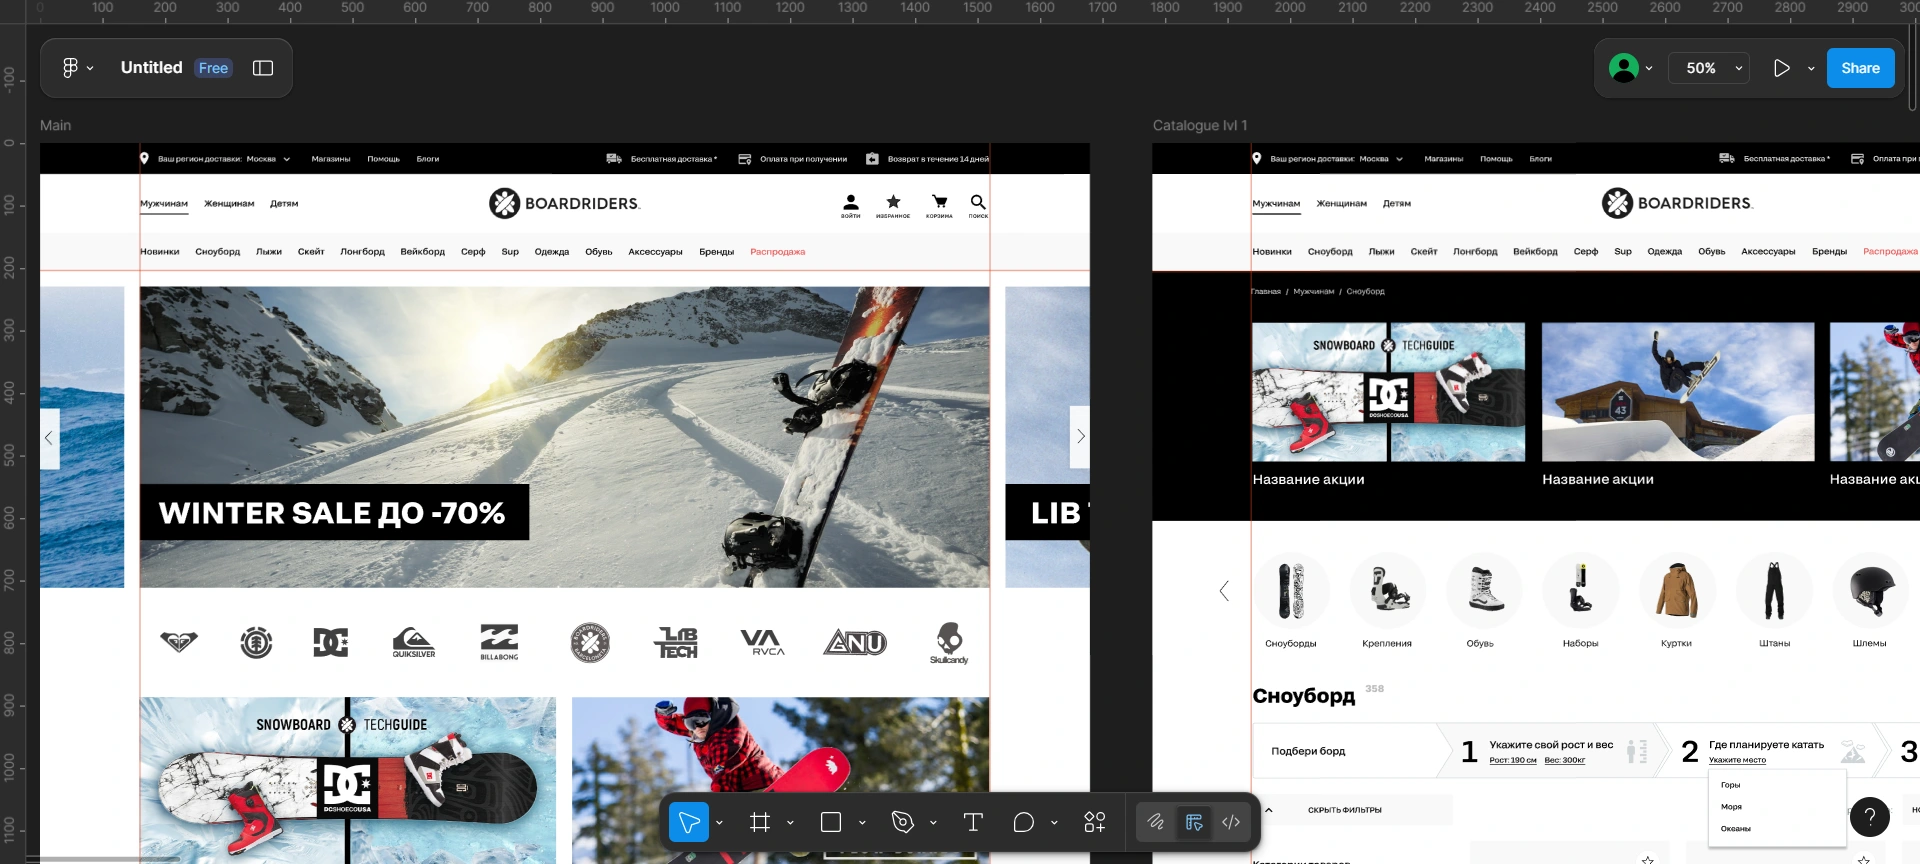Click the Quiksilver brand logo

(x=414, y=642)
